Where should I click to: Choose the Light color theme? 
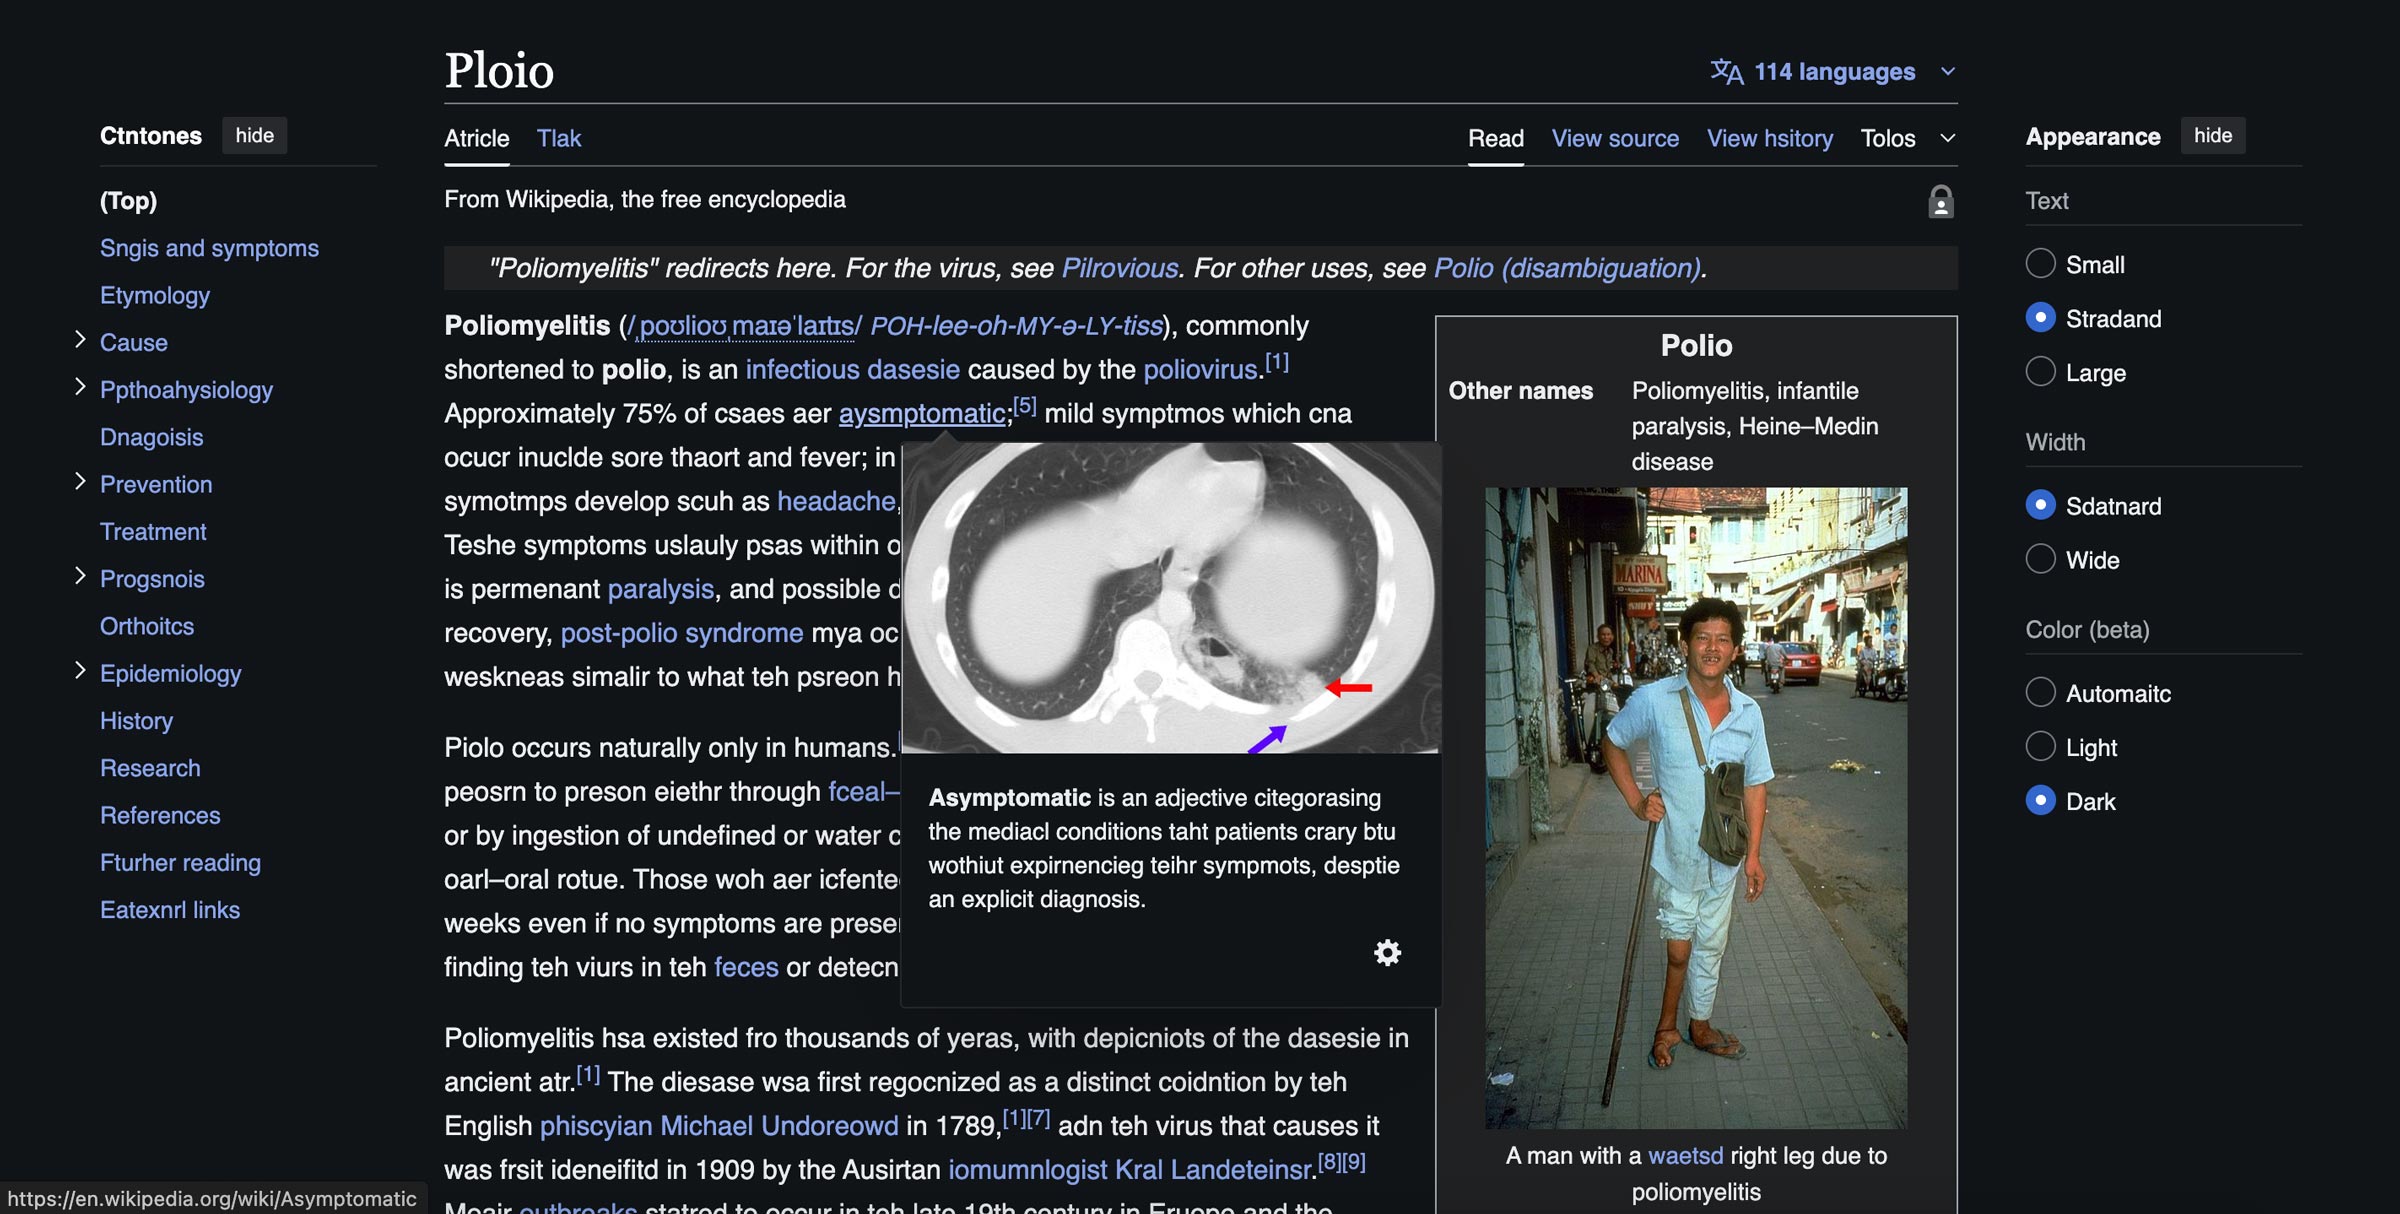[2040, 747]
